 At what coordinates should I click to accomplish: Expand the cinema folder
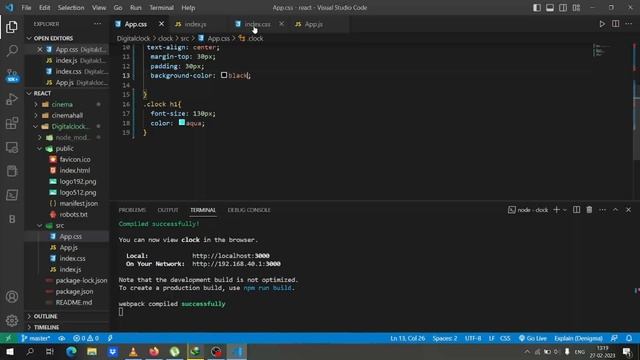[x=36, y=104]
